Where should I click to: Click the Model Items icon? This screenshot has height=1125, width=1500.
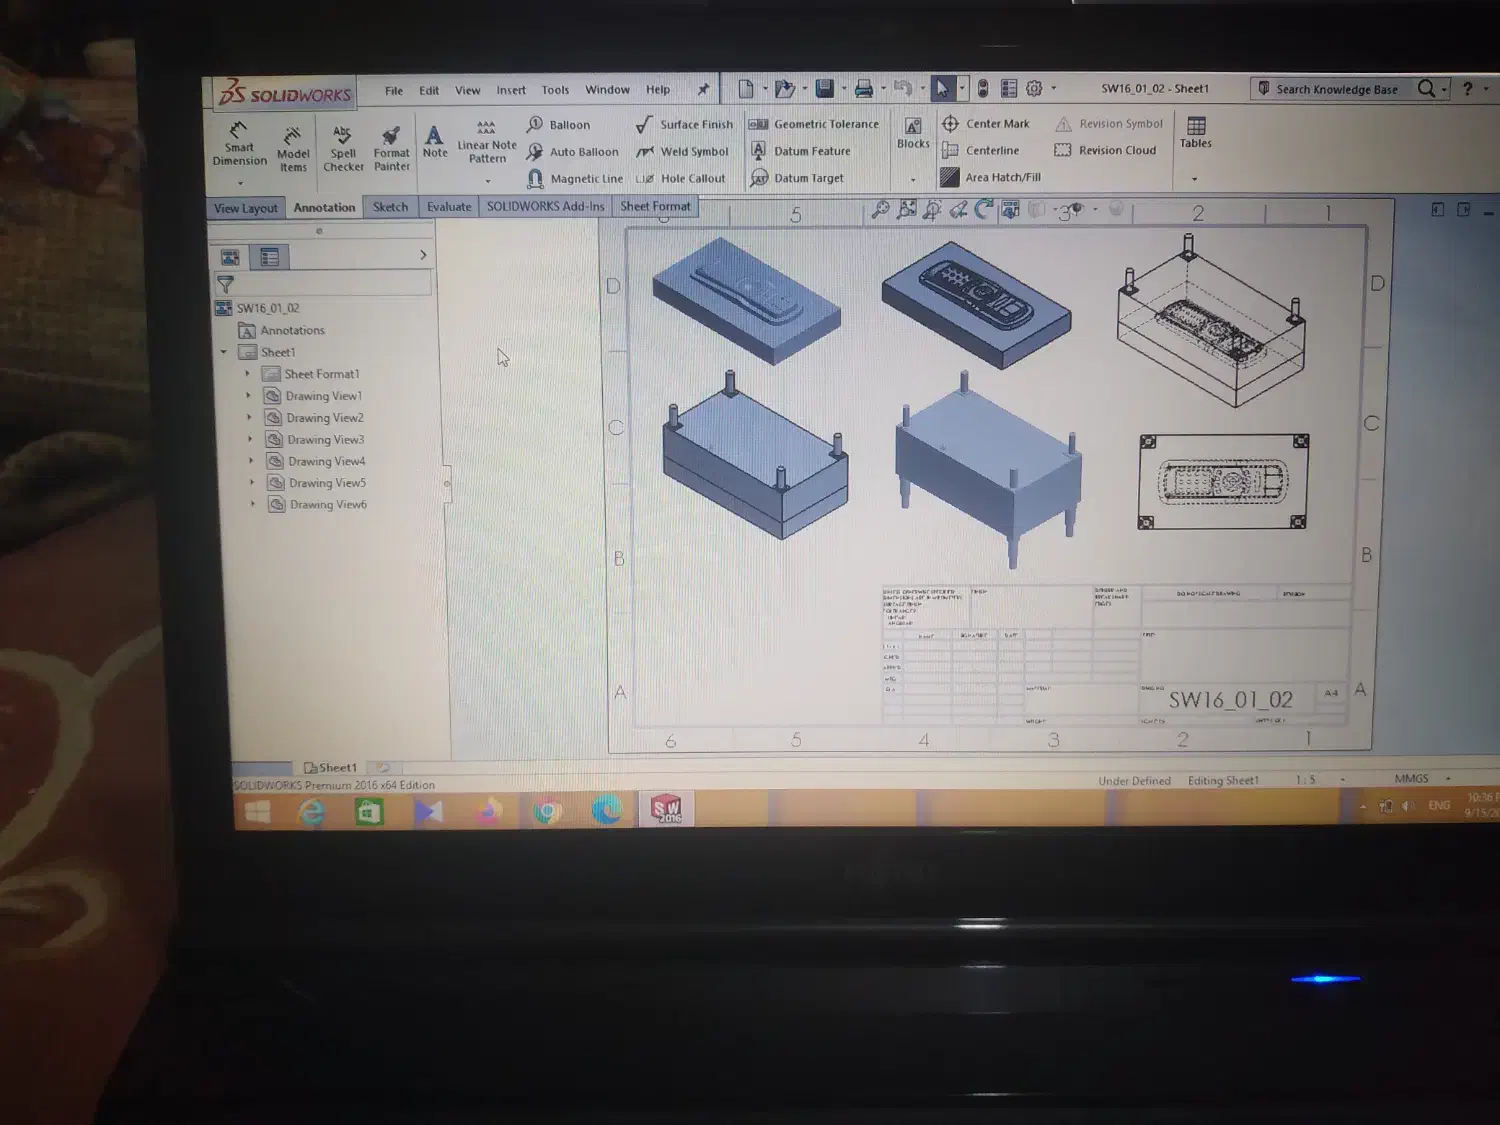[292, 148]
